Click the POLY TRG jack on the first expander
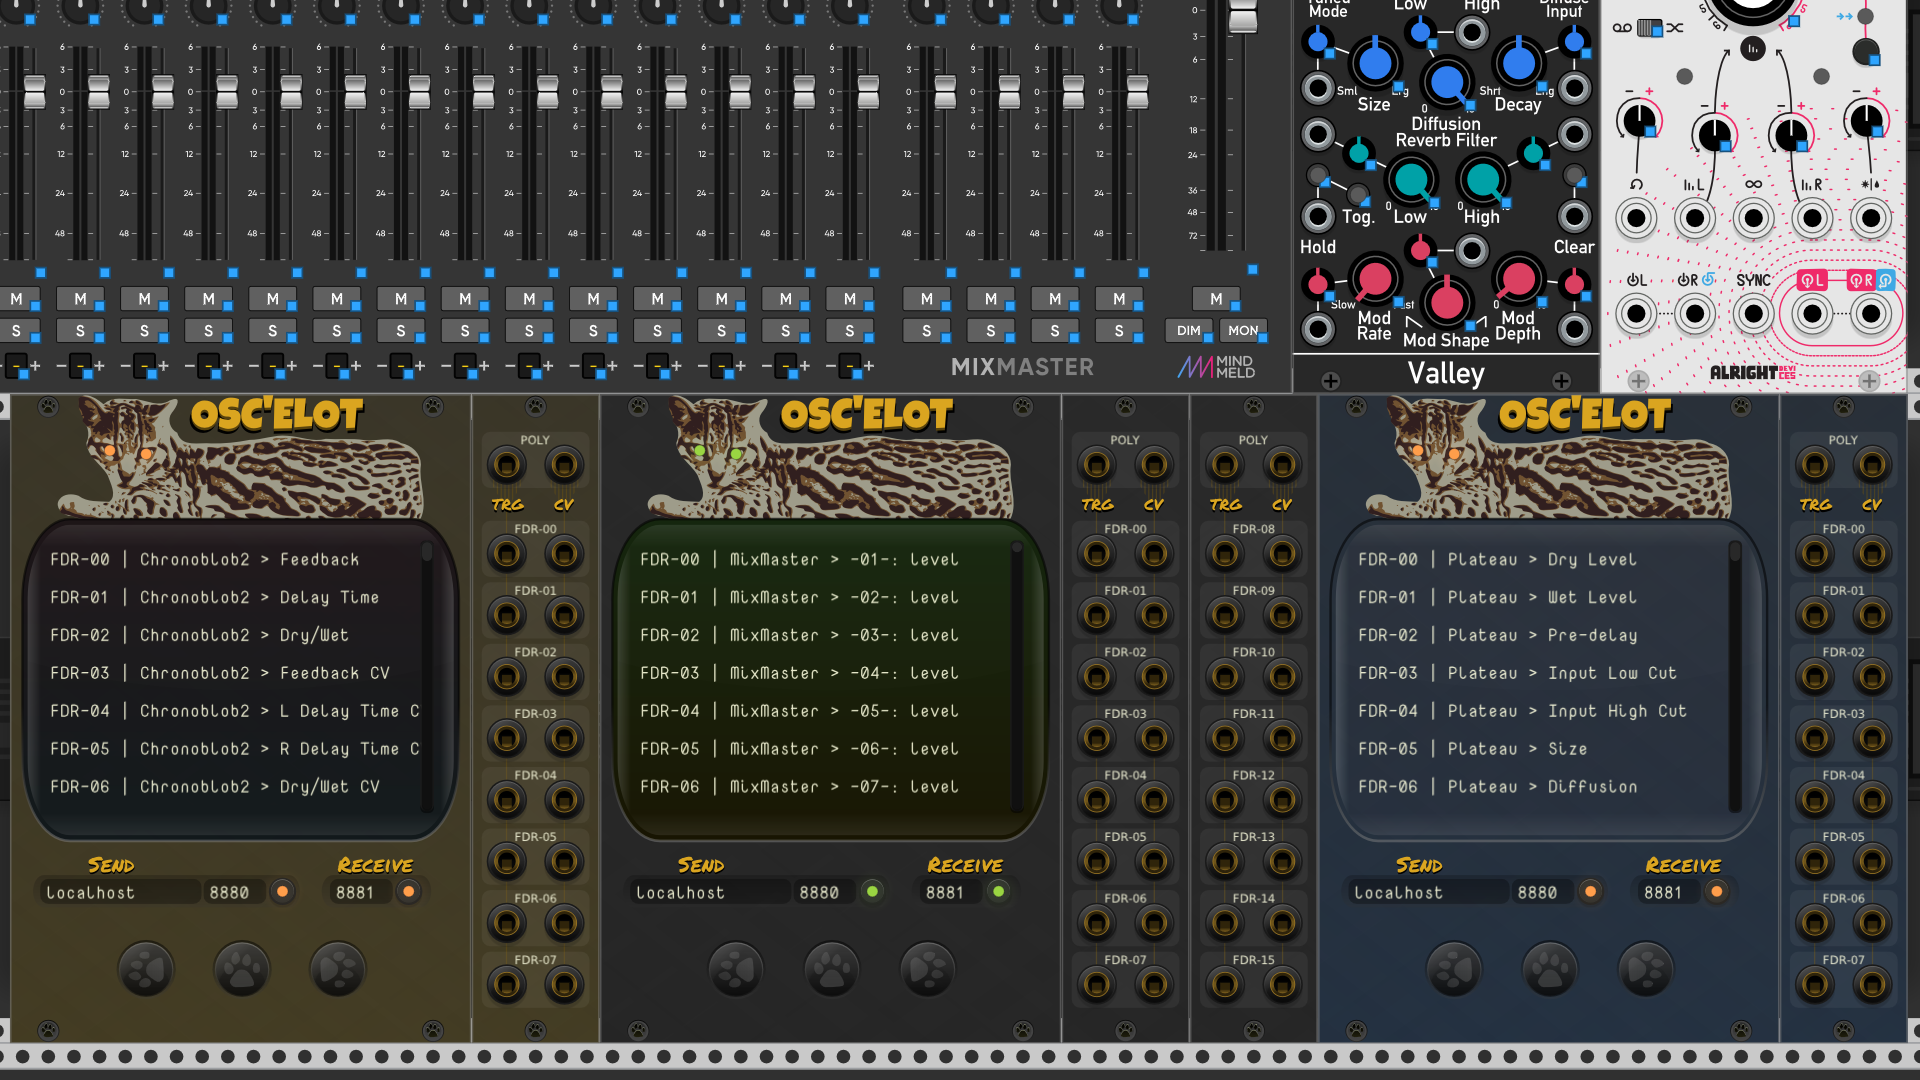This screenshot has width=1920, height=1080. coord(507,465)
